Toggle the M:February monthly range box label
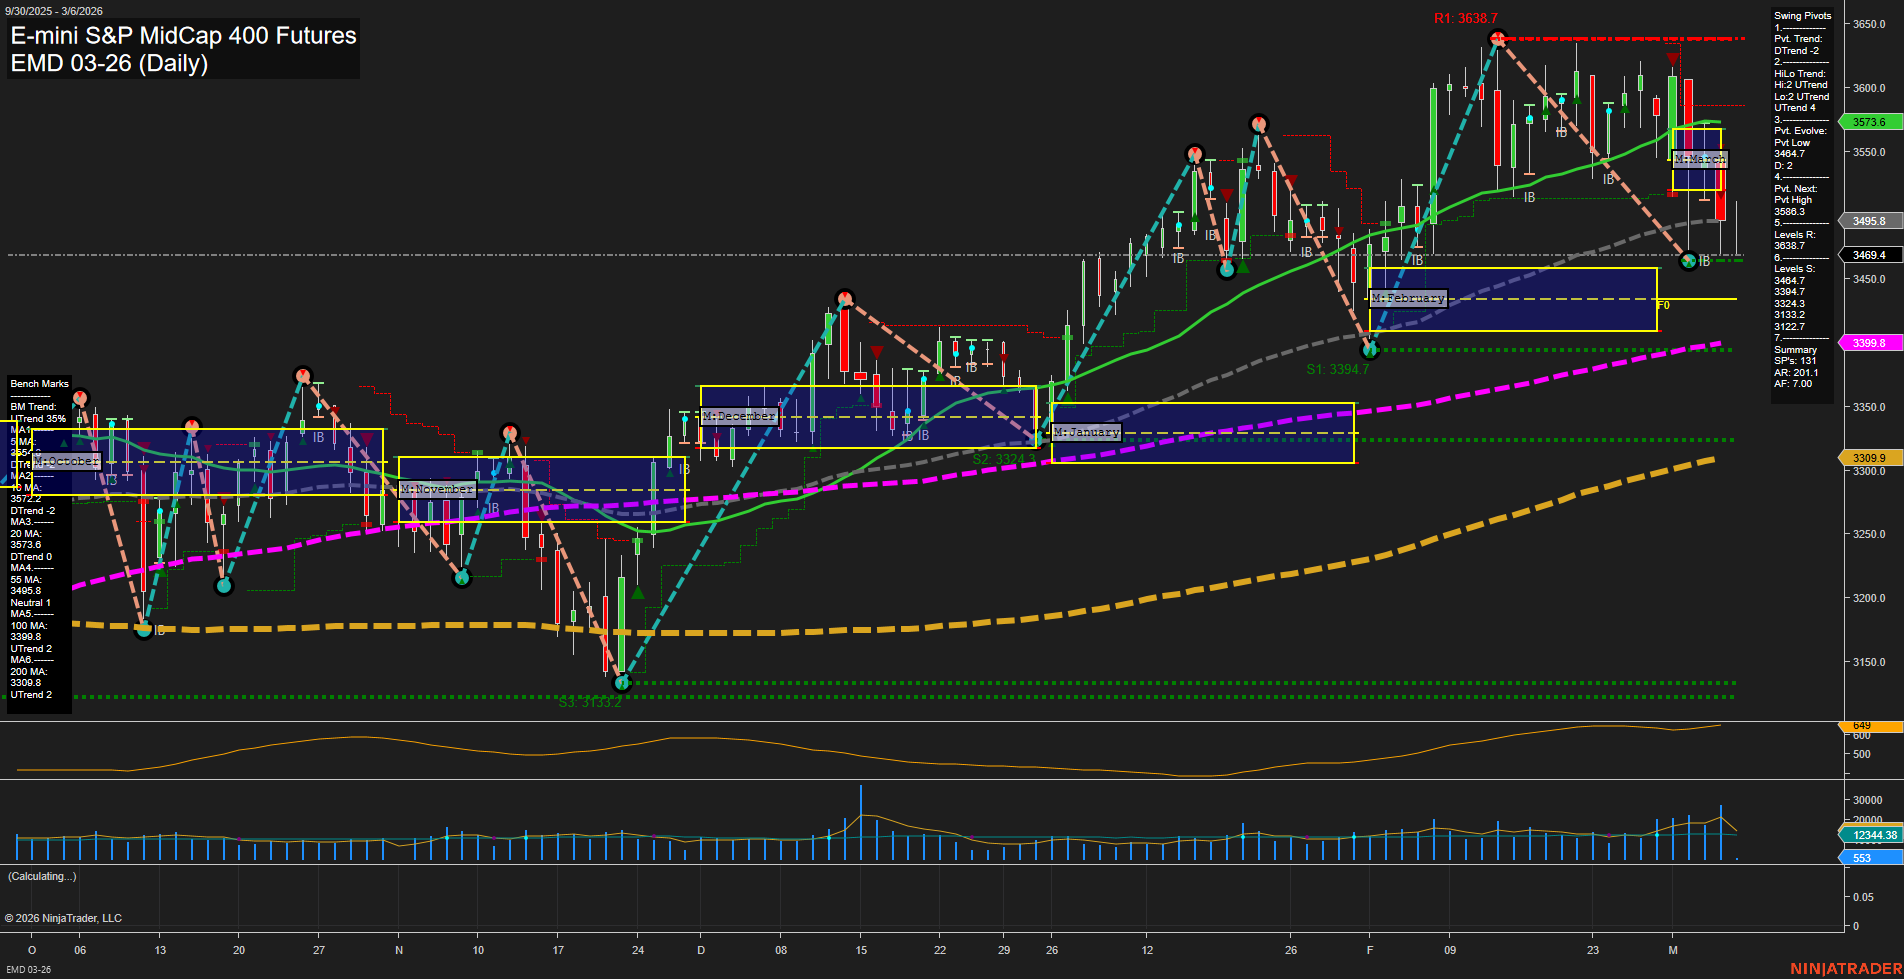Image resolution: width=1904 pixels, height=979 pixels. coord(1409,298)
